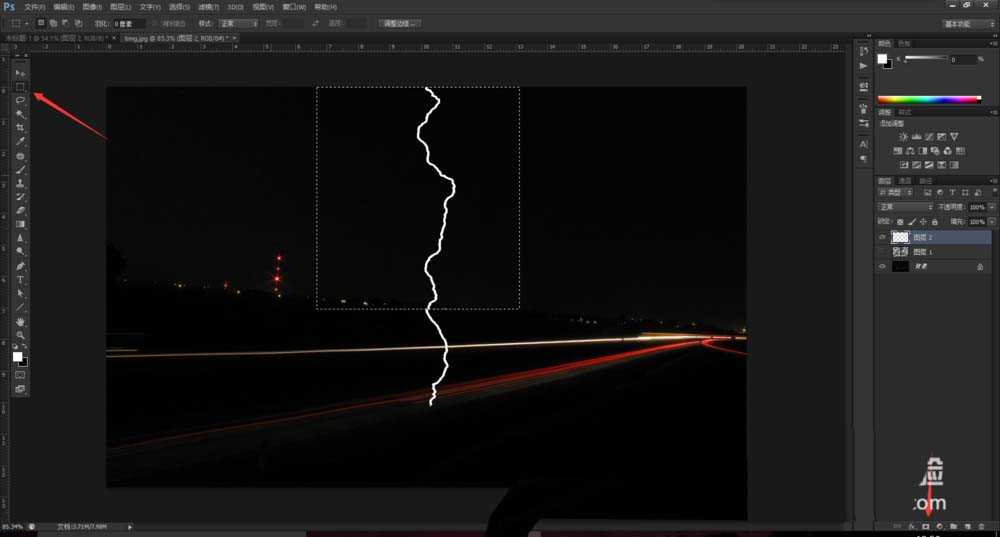This screenshot has height=537, width=1000.
Task: Expand the 样式 style dropdown in options bar
Action: (x=240, y=22)
